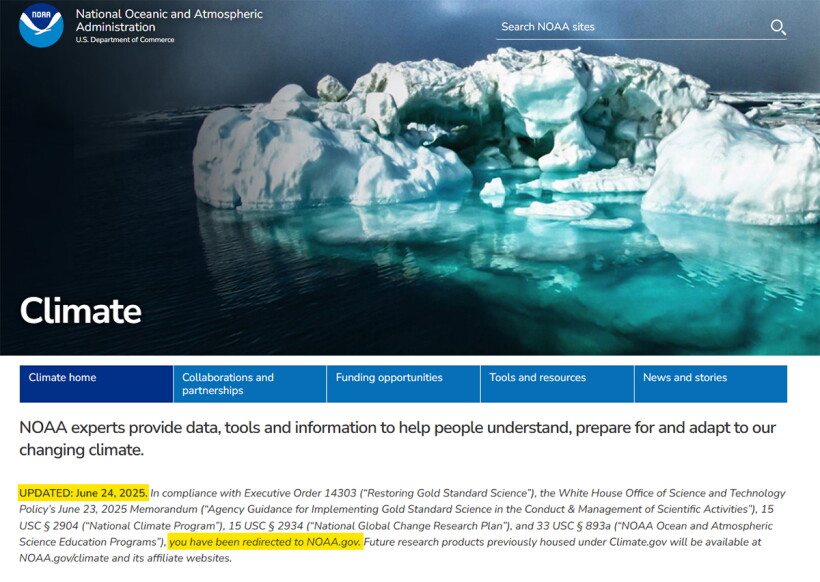The width and height of the screenshot is (820, 582).
Task: Select the Climate home tab
Action: 96,384
